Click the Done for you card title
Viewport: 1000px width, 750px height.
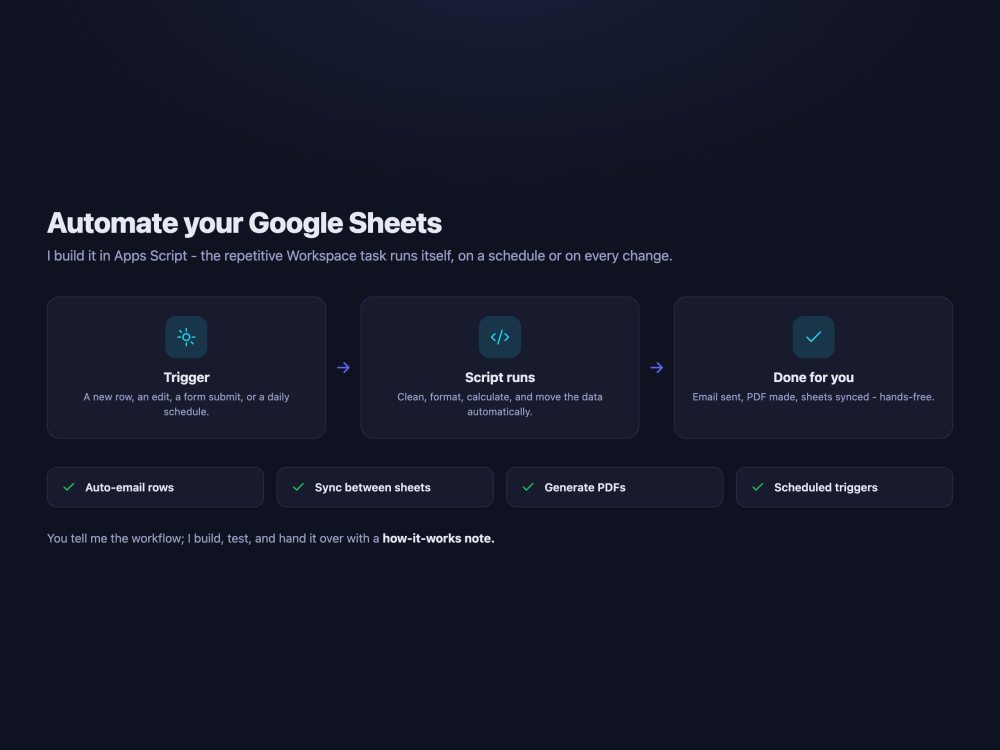point(813,378)
